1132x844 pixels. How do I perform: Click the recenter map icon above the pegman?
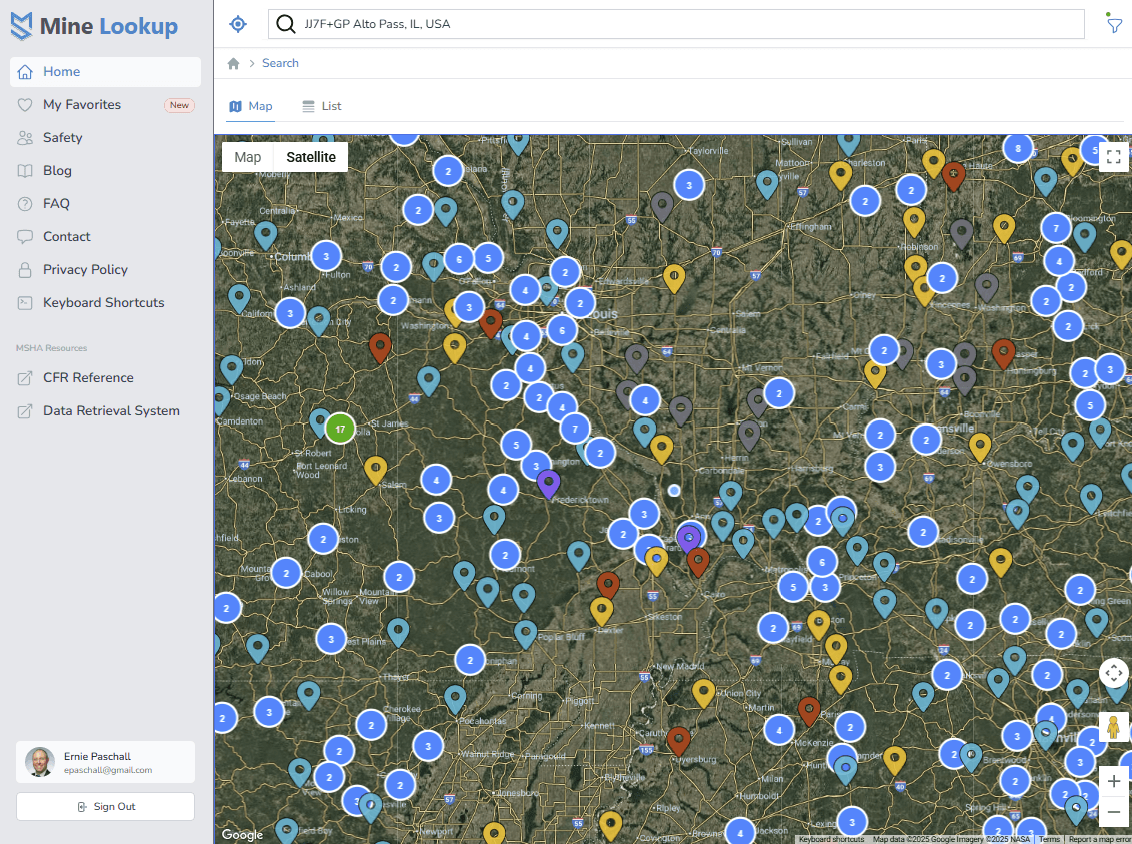[1114, 673]
